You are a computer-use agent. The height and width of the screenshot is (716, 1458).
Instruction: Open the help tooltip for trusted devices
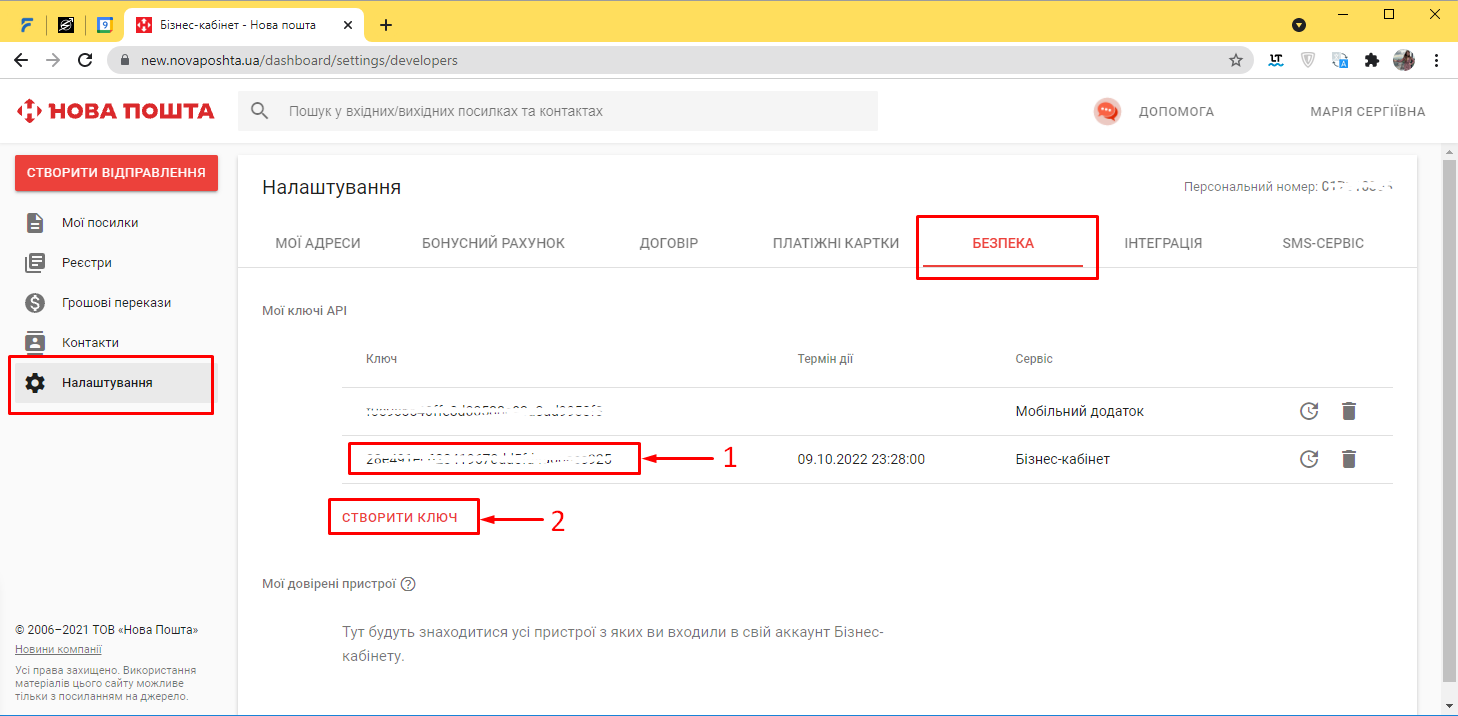click(x=407, y=584)
